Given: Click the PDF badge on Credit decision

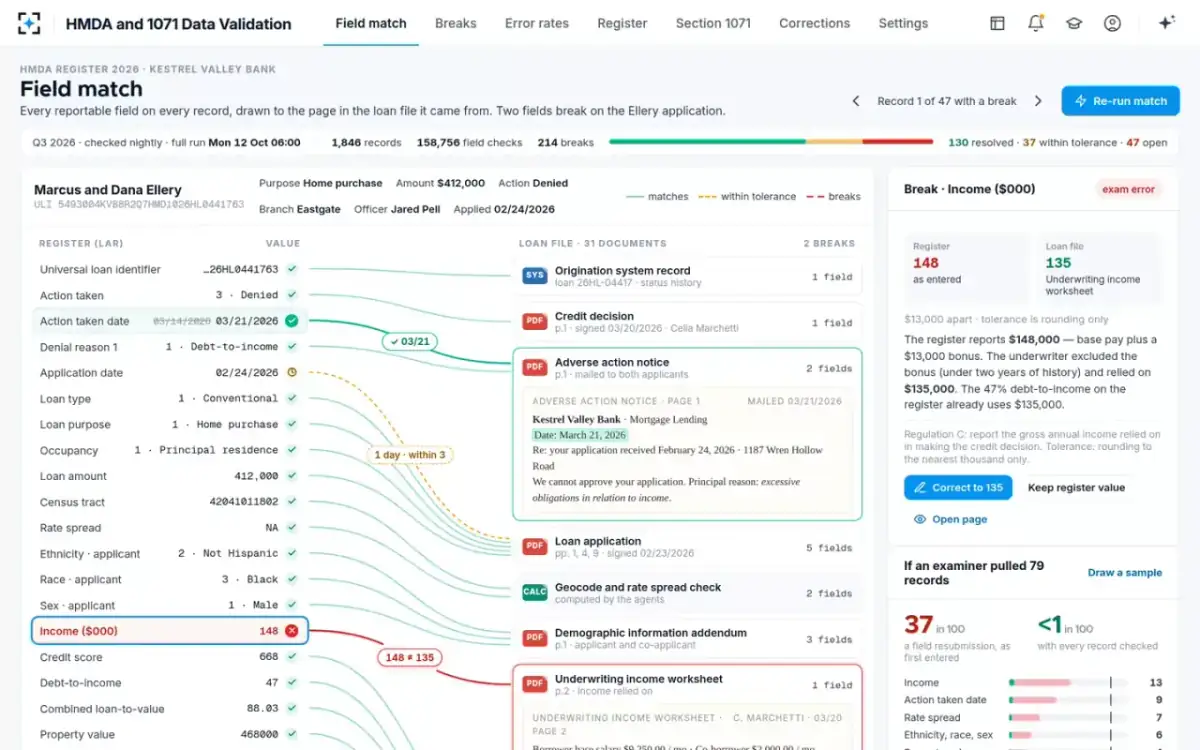Looking at the screenshot, I should click(534, 322).
